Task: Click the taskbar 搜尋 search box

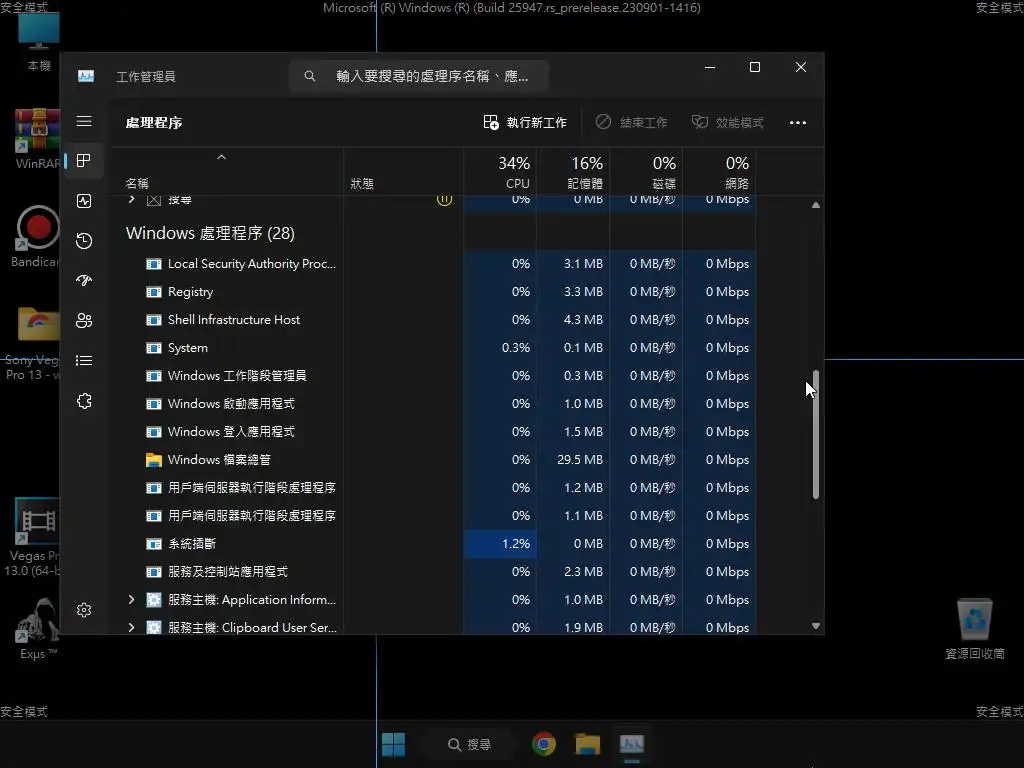Action: pos(469,744)
